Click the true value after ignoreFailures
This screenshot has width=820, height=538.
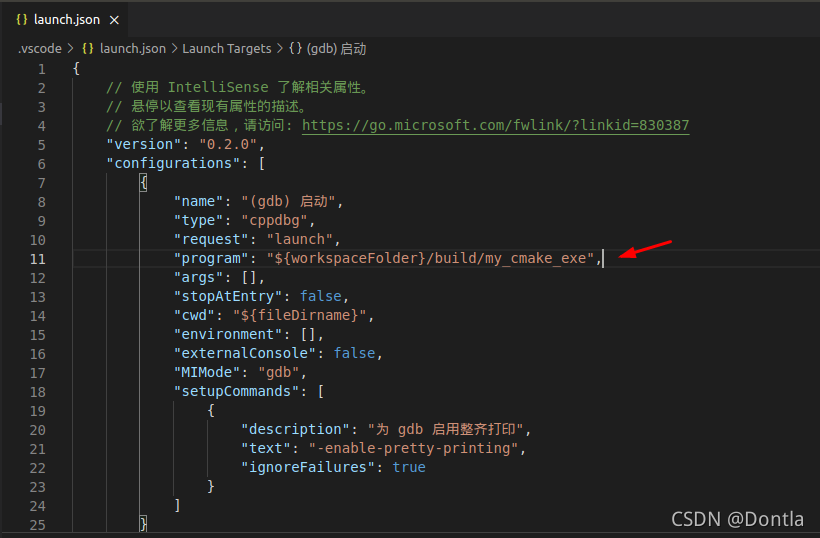pyautogui.click(x=409, y=467)
